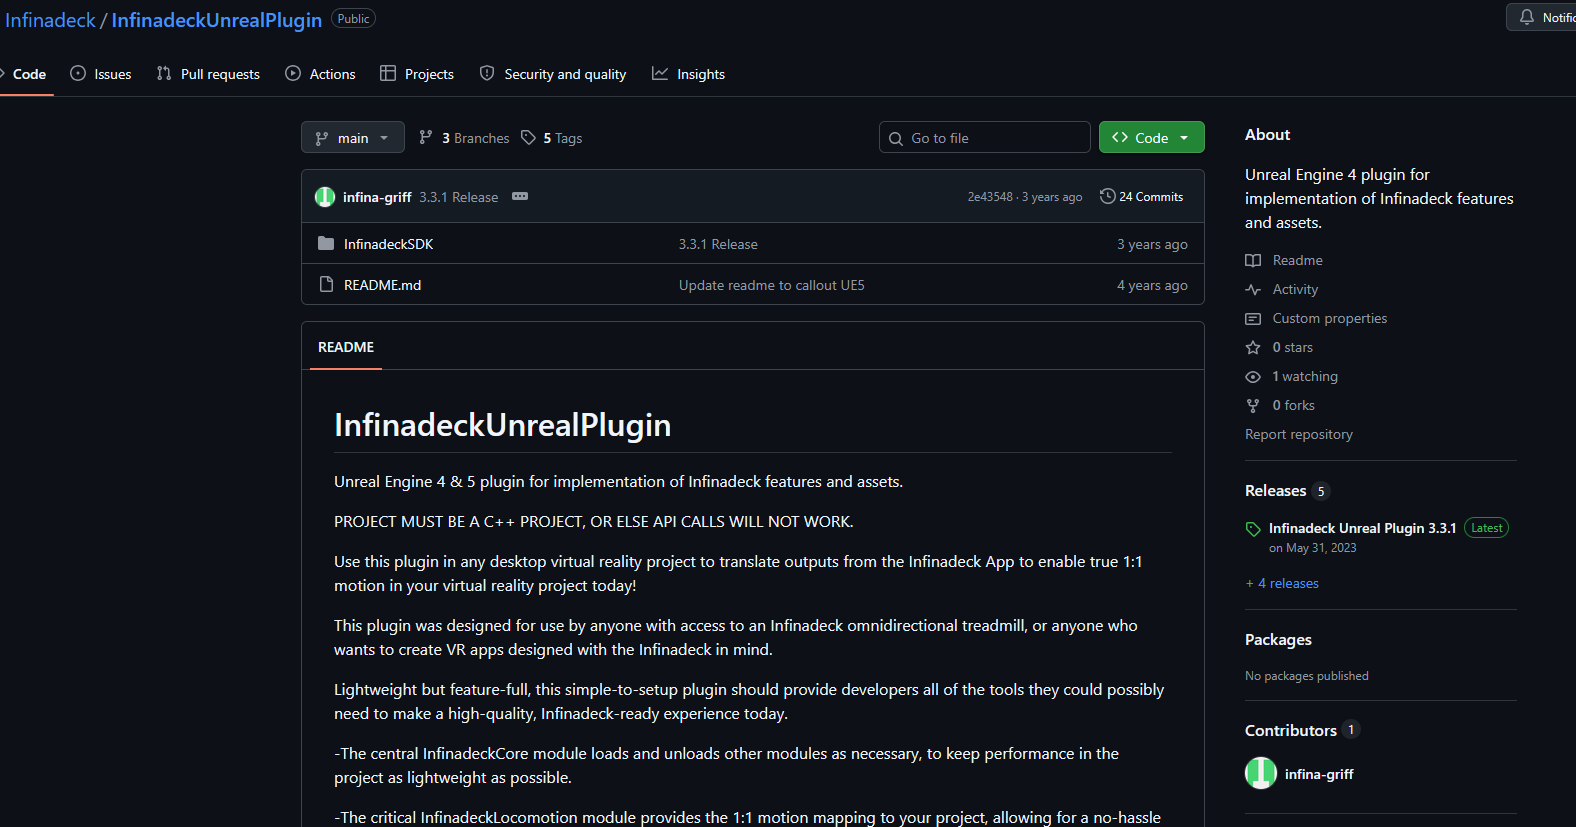Open InfinadeckSDK row's 3.3.1 Release commit
1576x827 pixels.
point(718,244)
